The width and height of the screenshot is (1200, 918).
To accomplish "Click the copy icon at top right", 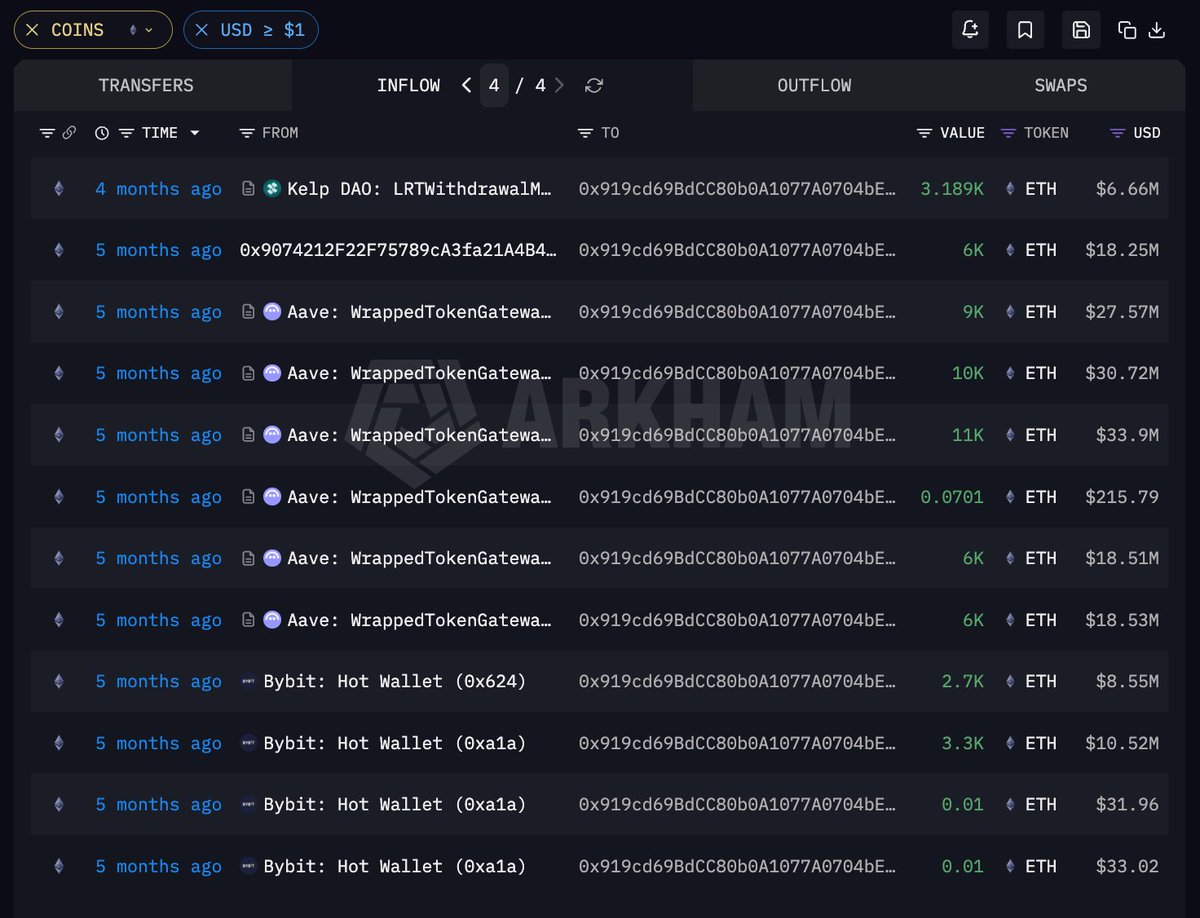I will coord(1127,30).
